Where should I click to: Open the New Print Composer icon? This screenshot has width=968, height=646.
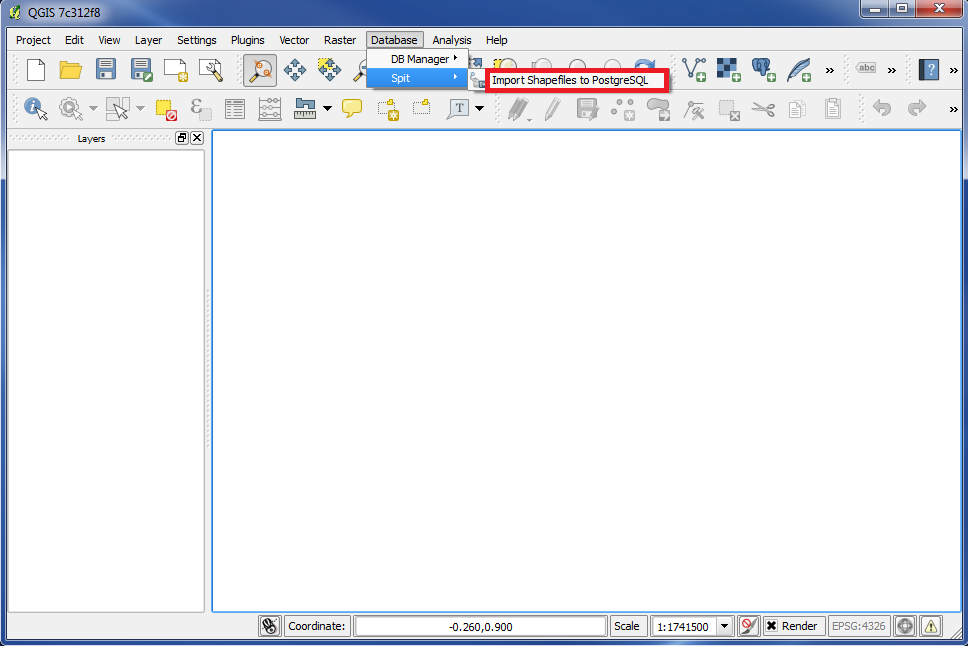coord(176,70)
